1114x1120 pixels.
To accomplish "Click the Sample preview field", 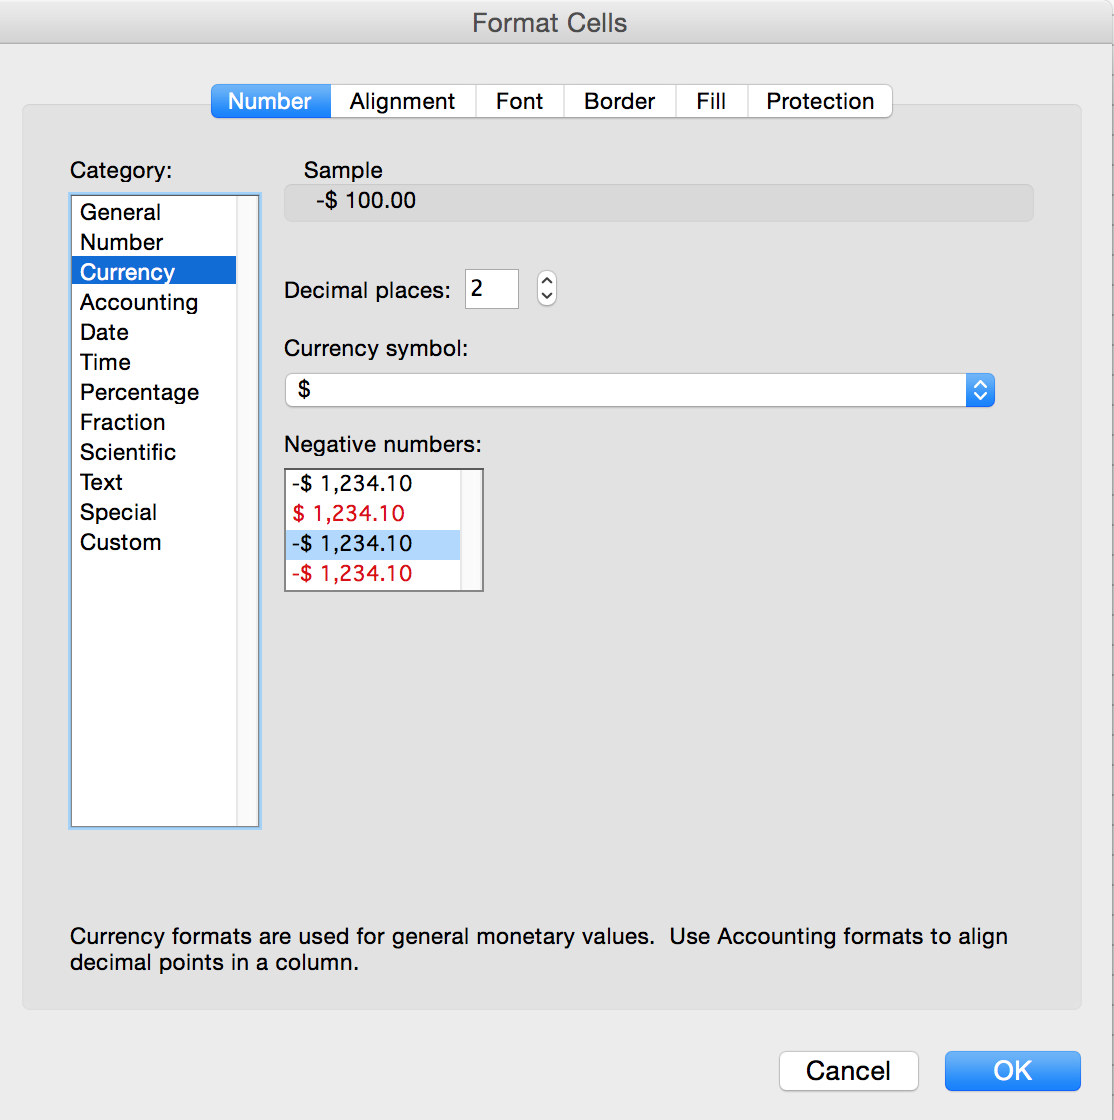I will point(658,202).
